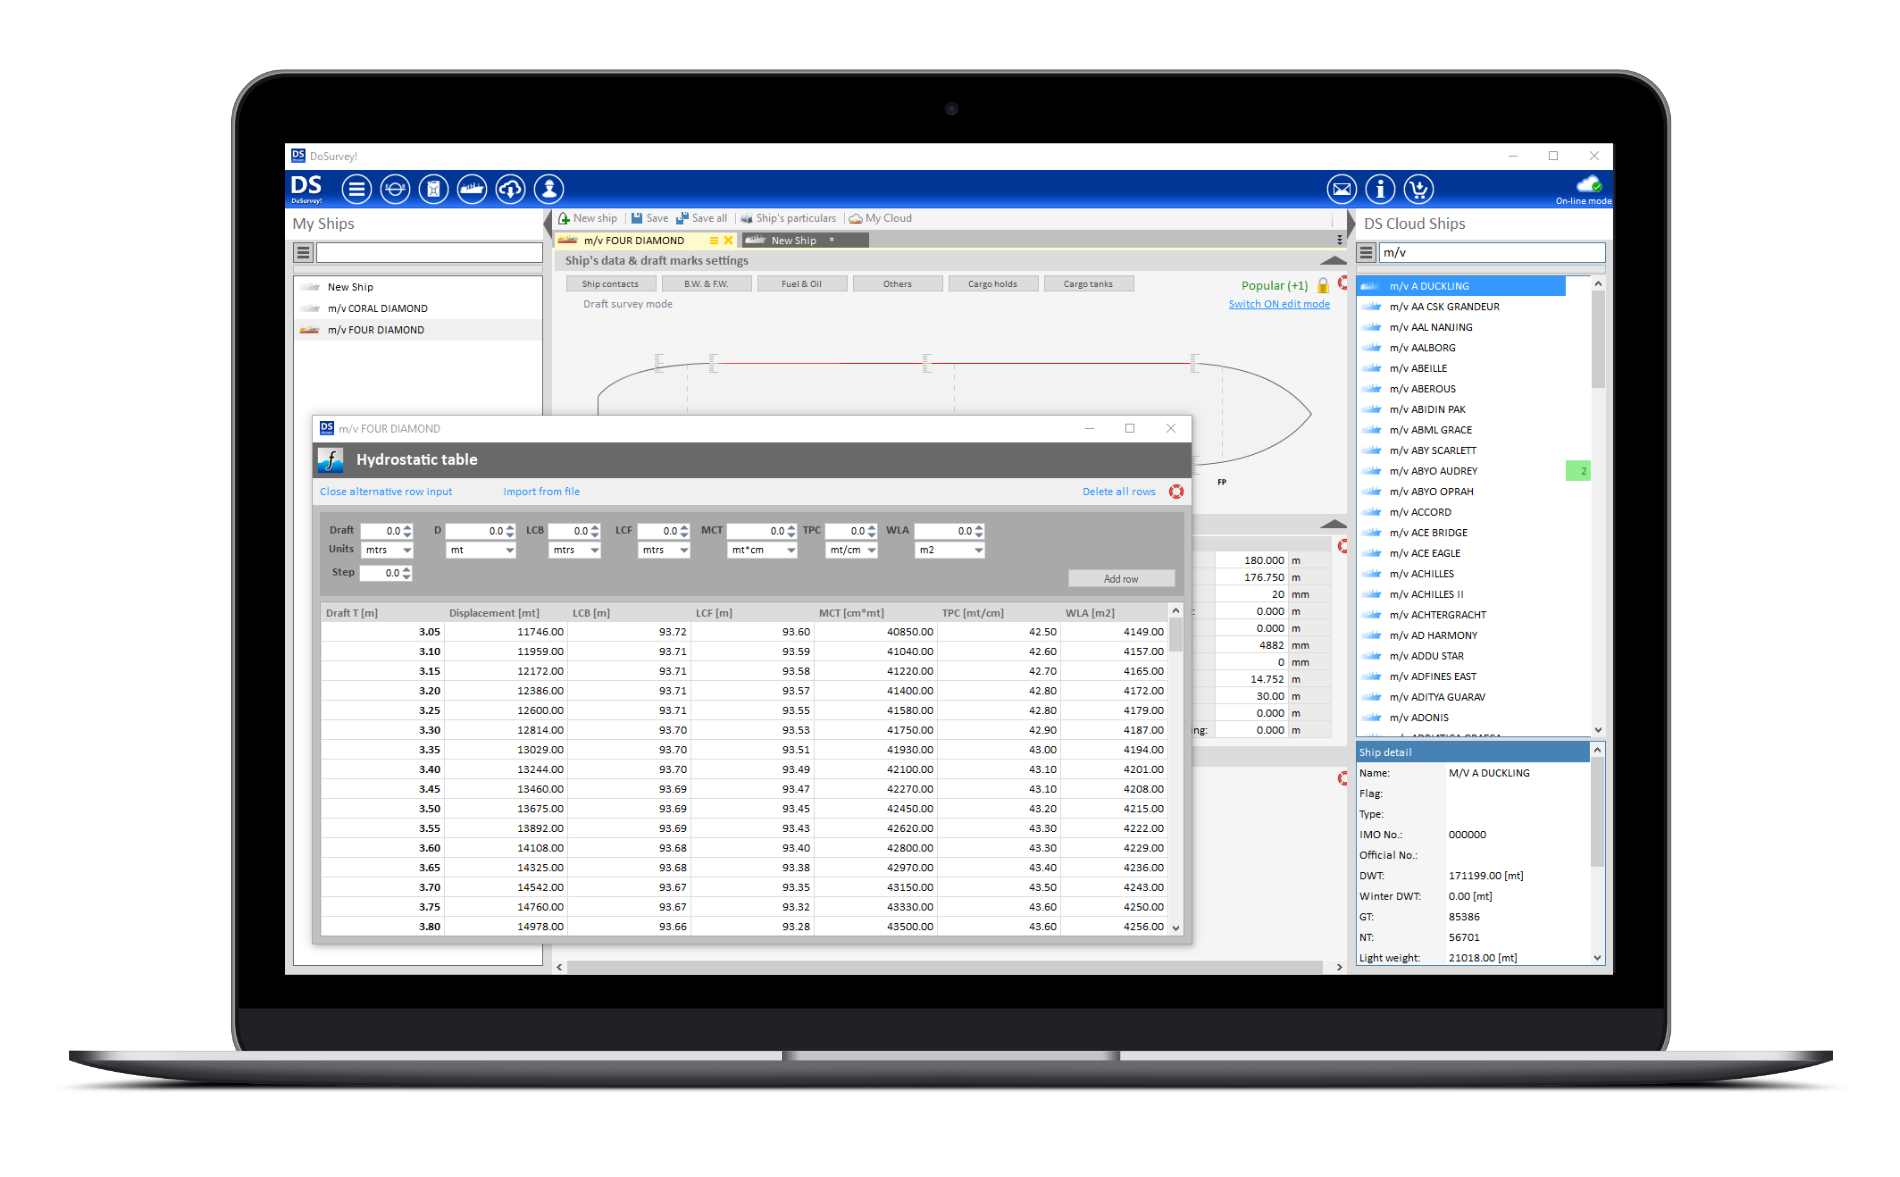Open the LCB units dropdown
This screenshot has width=1900, height=1177.
click(x=575, y=550)
